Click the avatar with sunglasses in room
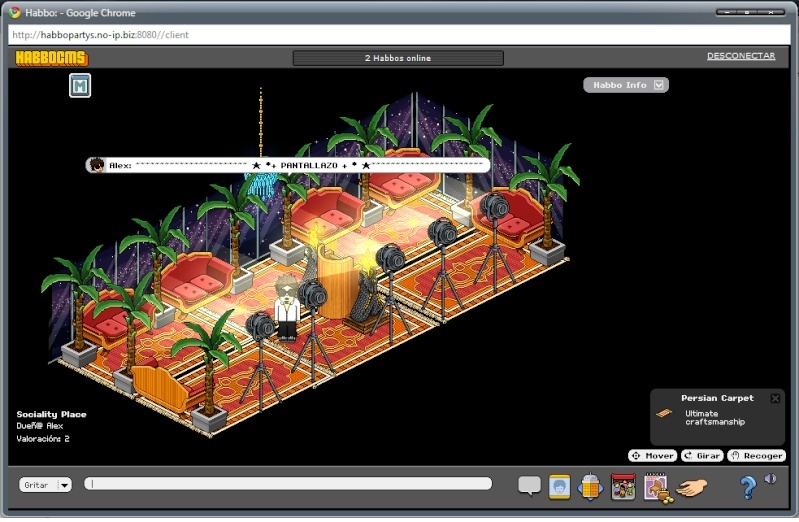This screenshot has height=522, width=799. pos(286,309)
